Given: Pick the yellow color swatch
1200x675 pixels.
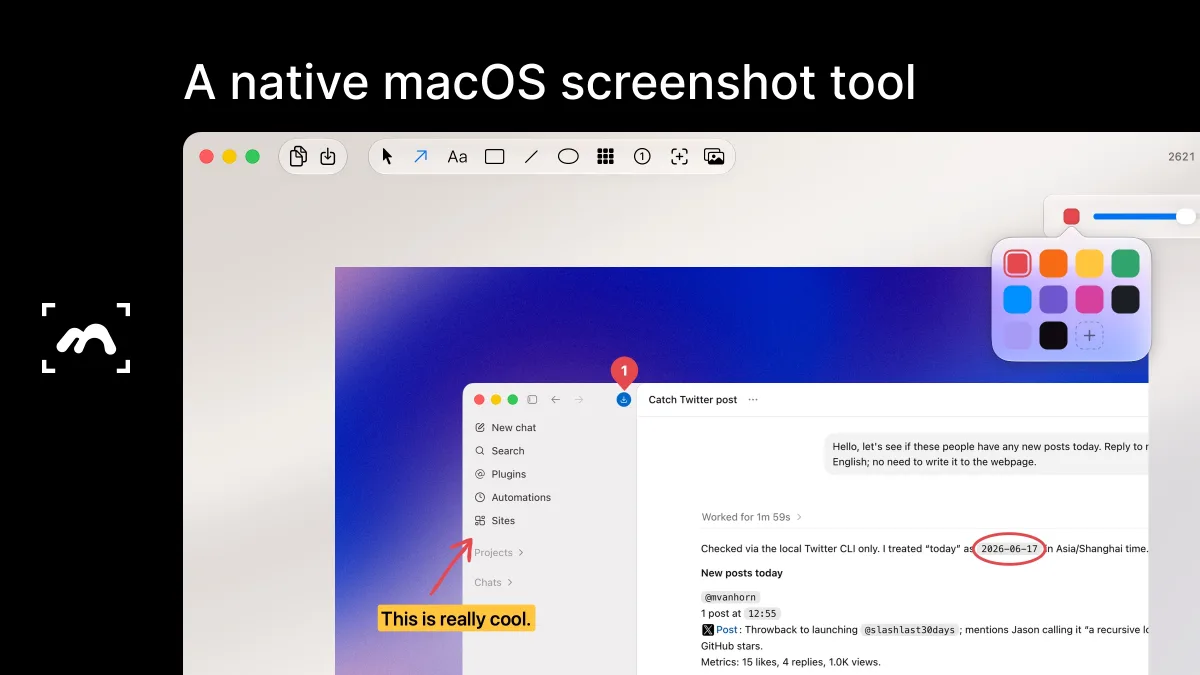Looking at the screenshot, I should point(1089,263).
